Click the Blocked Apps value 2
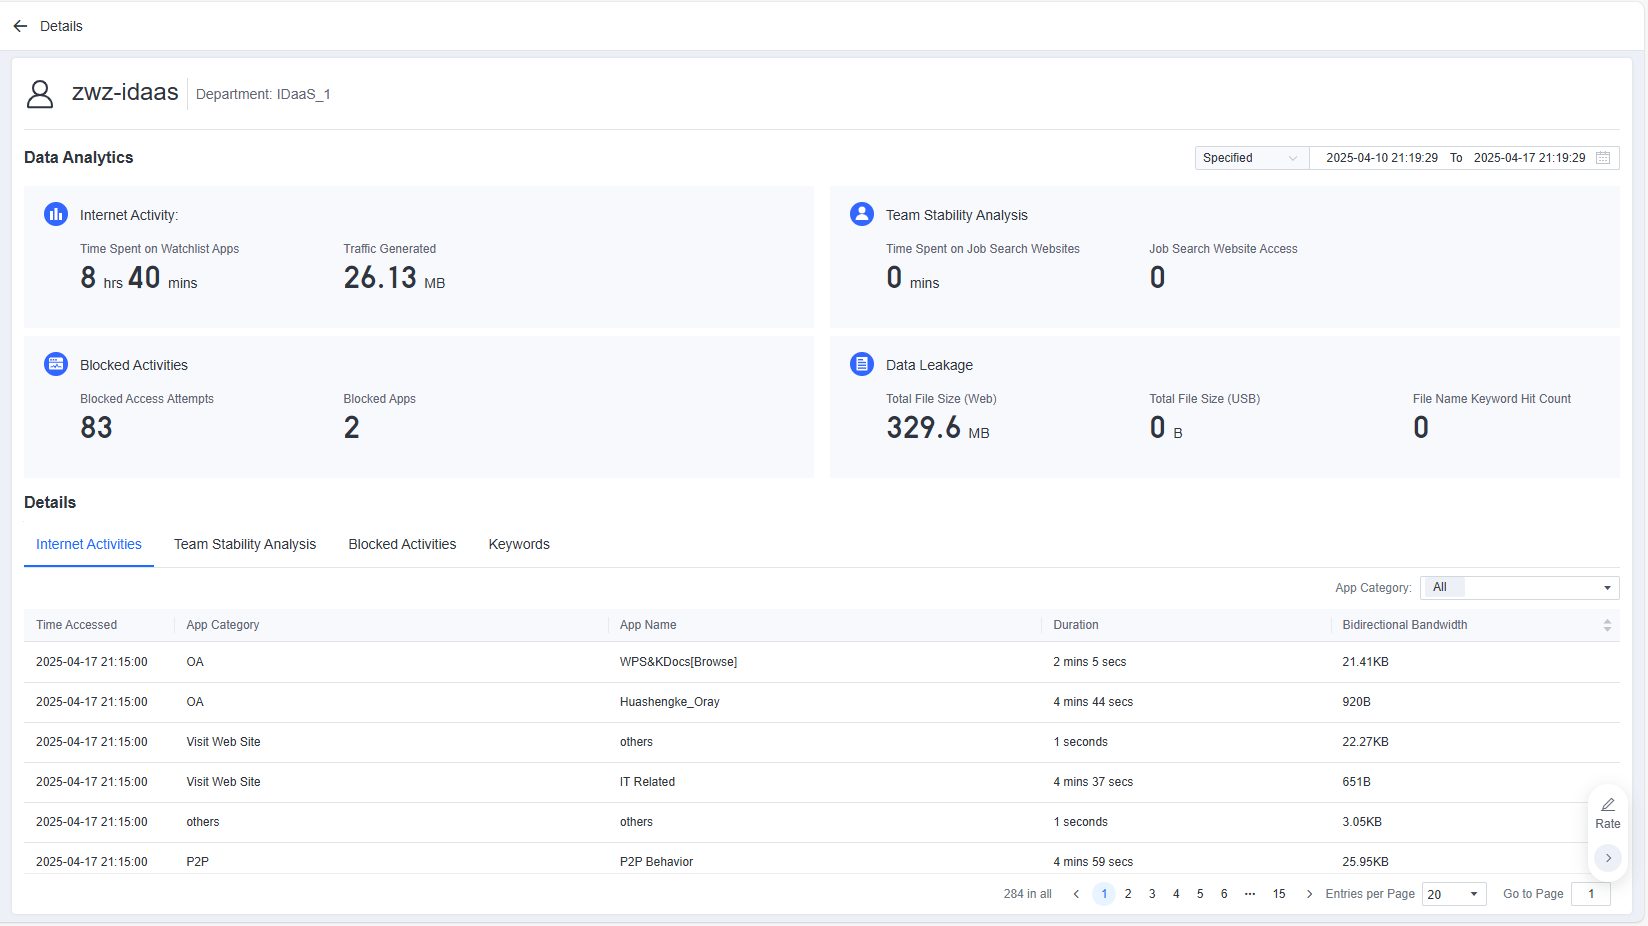 (x=352, y=427)
